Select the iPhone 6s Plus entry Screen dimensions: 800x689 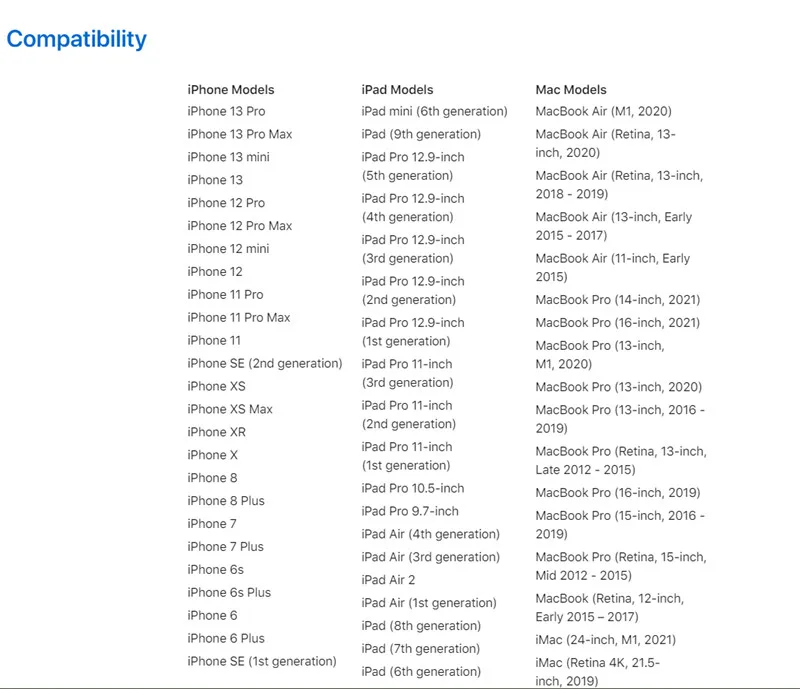click(x=229, y=593)
